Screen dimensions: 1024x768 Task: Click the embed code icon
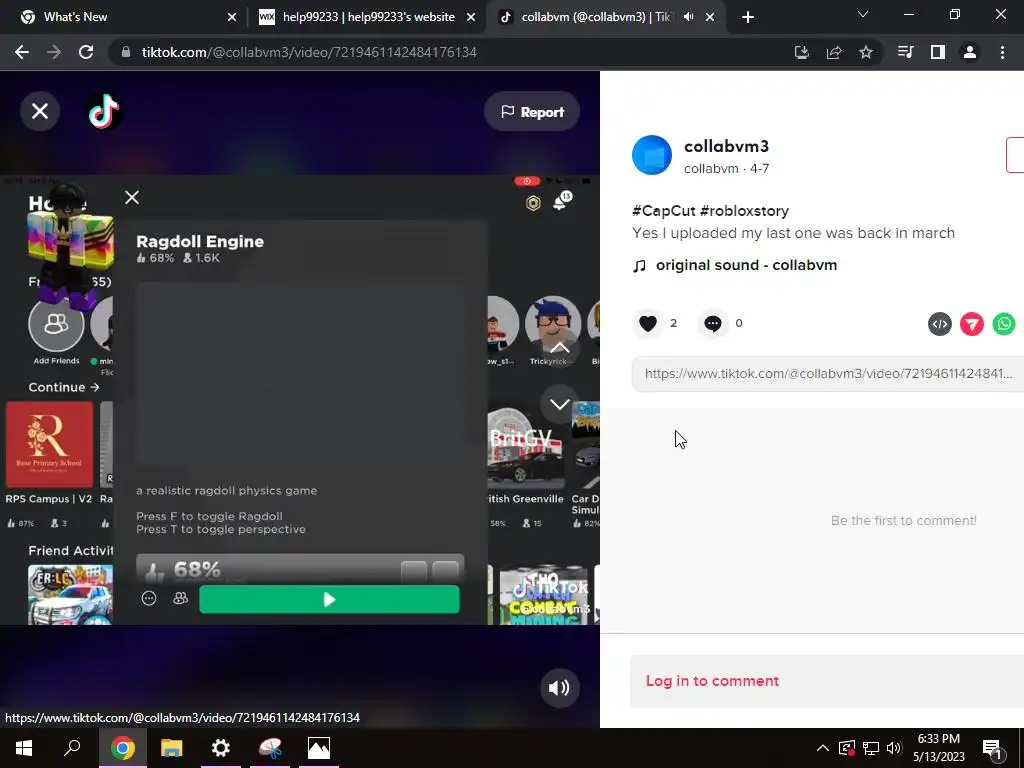[x=940, y=324]
